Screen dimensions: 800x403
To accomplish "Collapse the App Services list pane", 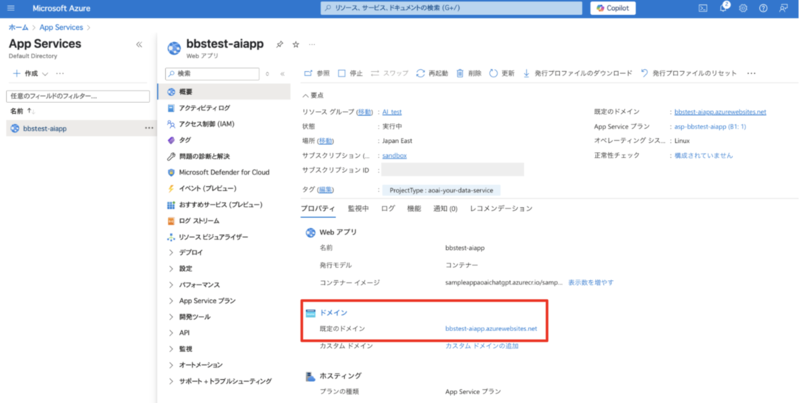I will click(x=139, y=45).
